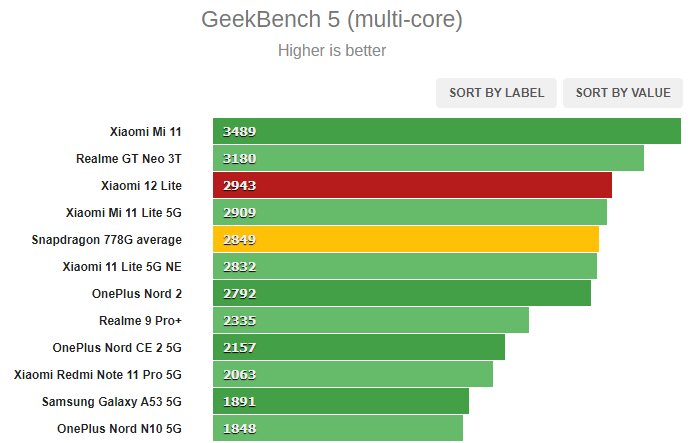Select the Xiaomi Mi 11 Lite 5G bar
Screen dimensions: 693x443
tap(410, 212)
